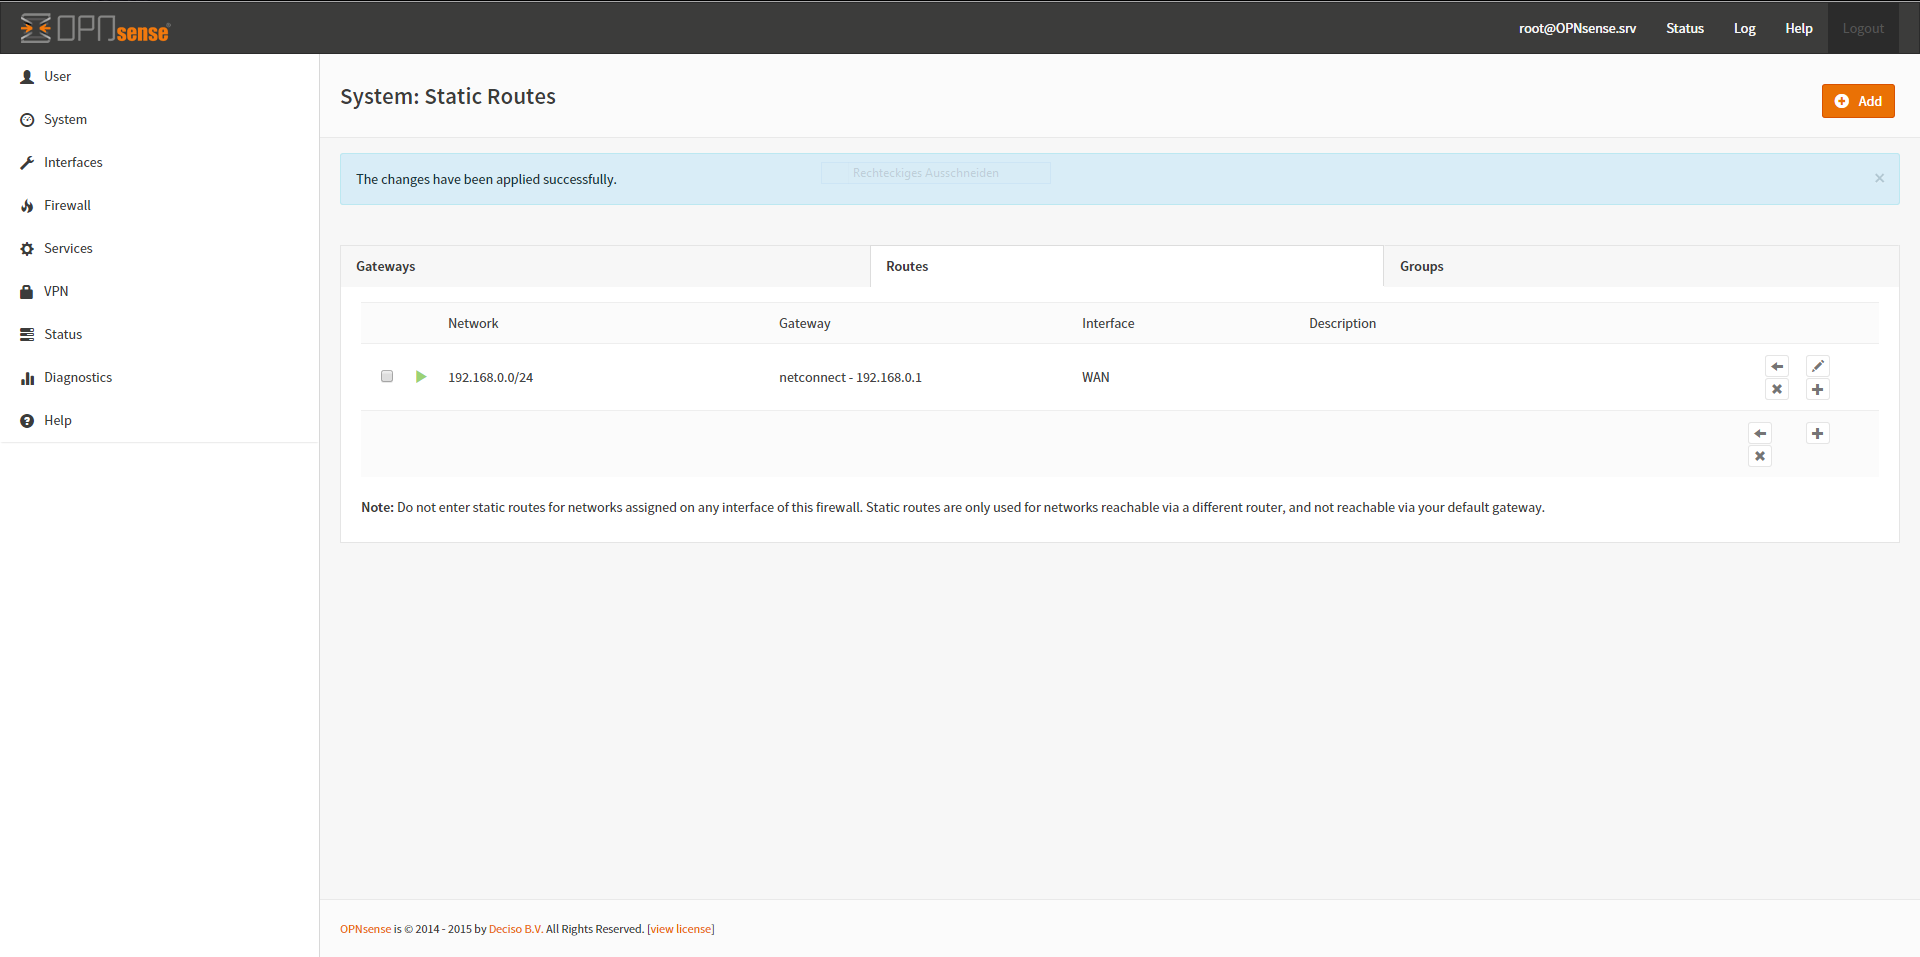Click the WAN interface cell
This screenshot has width=1920, height=957.
(x=1096, y=377)
